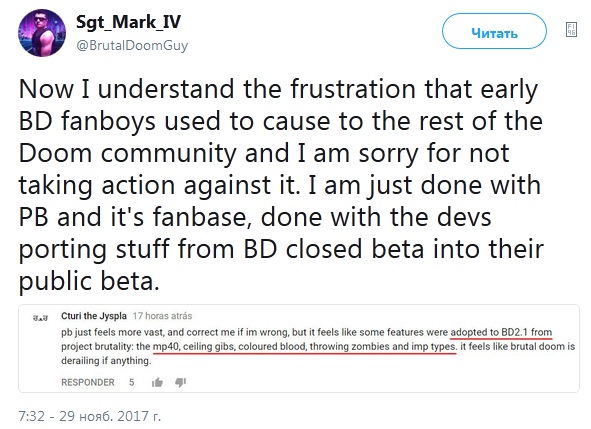Viewport: 591px width, 429px height.
Task: Open Sgt_Mark_IV's profile avatar
Action: tap(42, 33)
